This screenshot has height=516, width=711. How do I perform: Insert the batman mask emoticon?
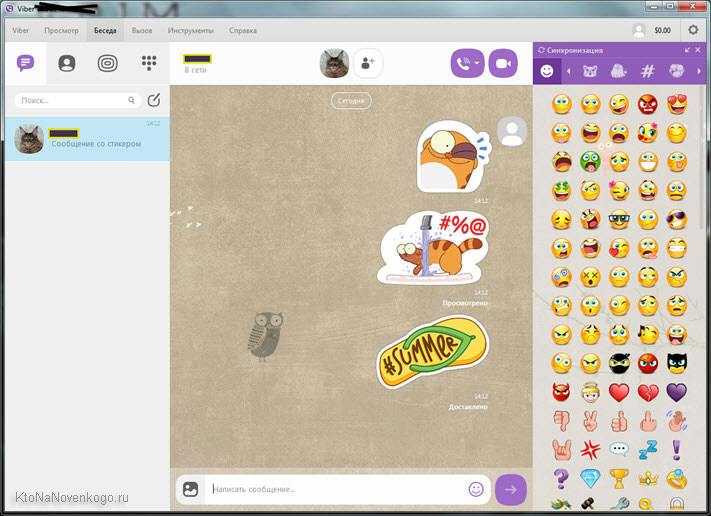[x=677, y=363]
